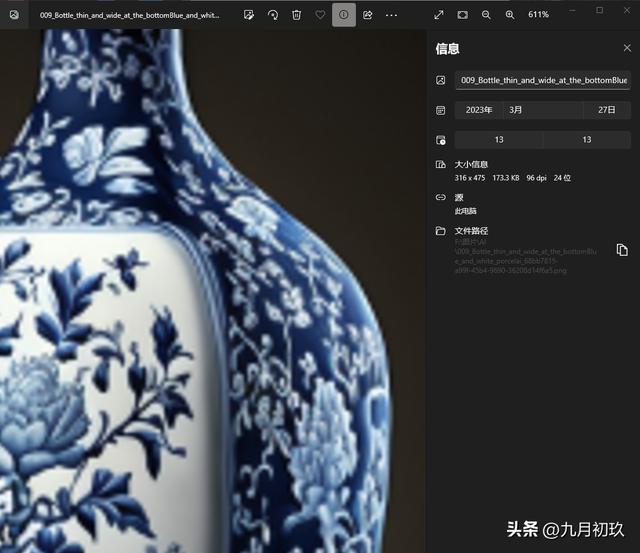Open the 2023年 year picker
Viewport: 640px width, 553px height.
(479, 110)
